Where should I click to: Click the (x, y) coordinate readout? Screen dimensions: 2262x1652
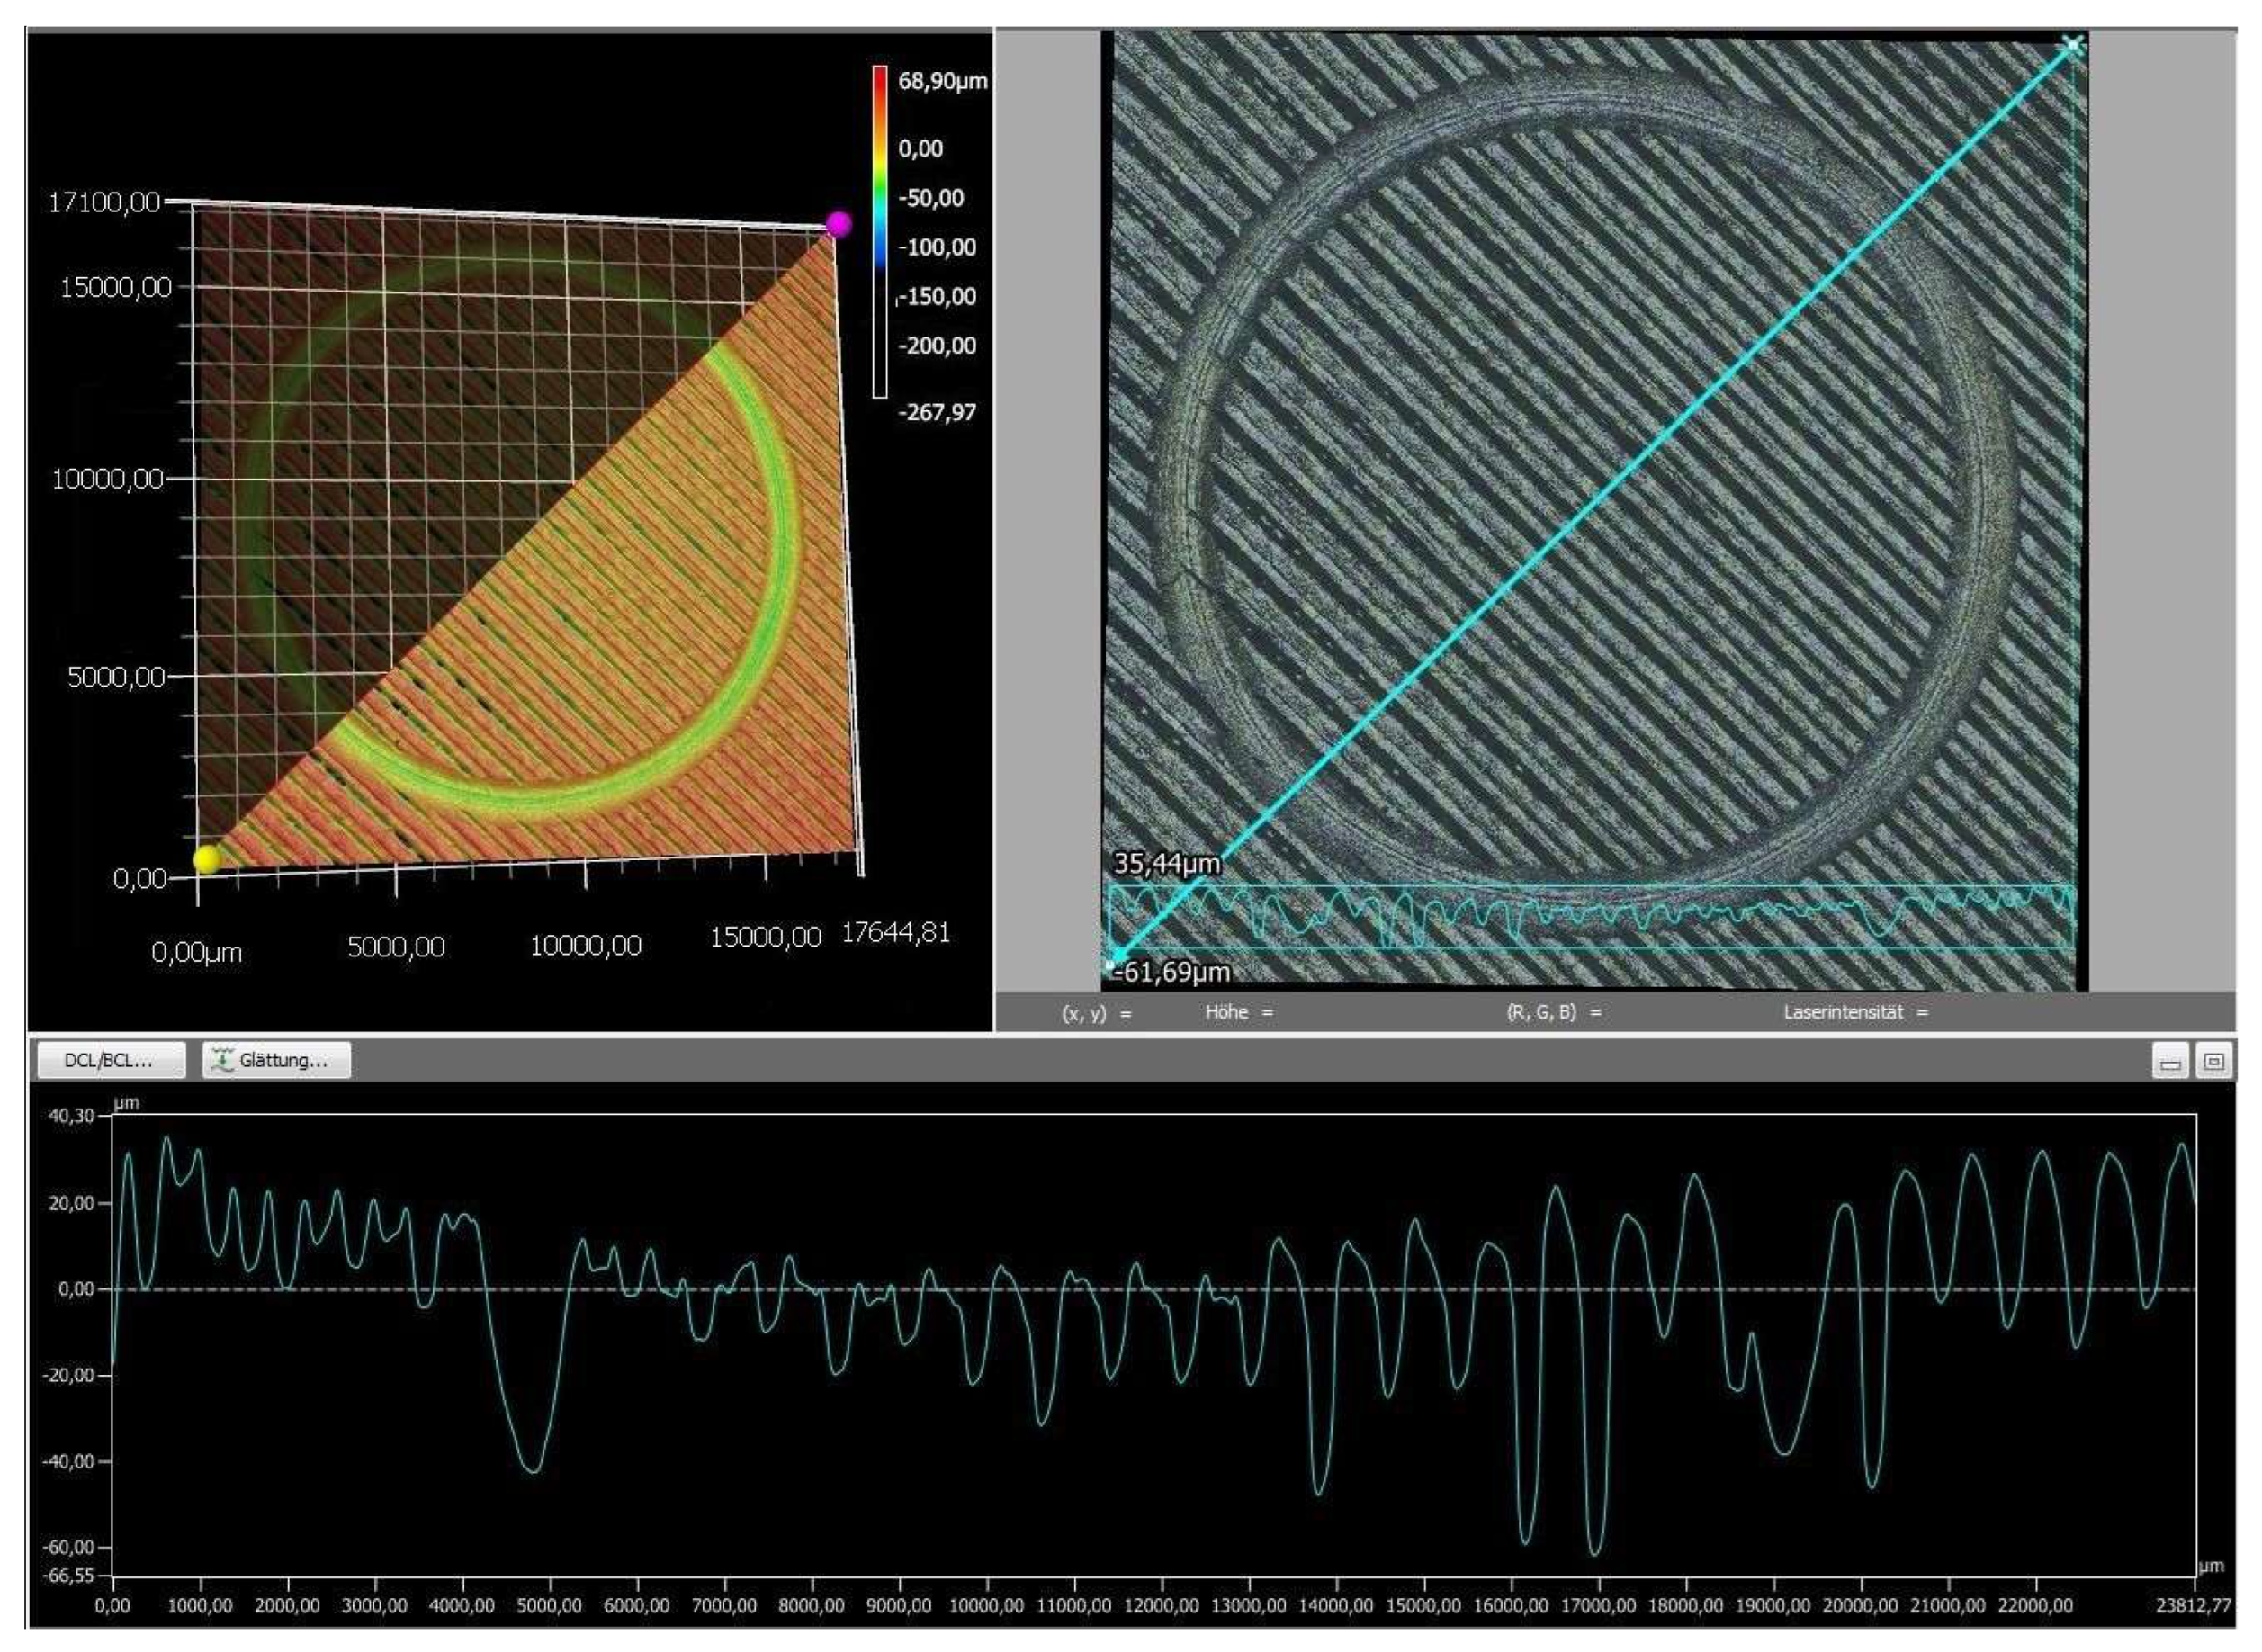[1096, 1013]
